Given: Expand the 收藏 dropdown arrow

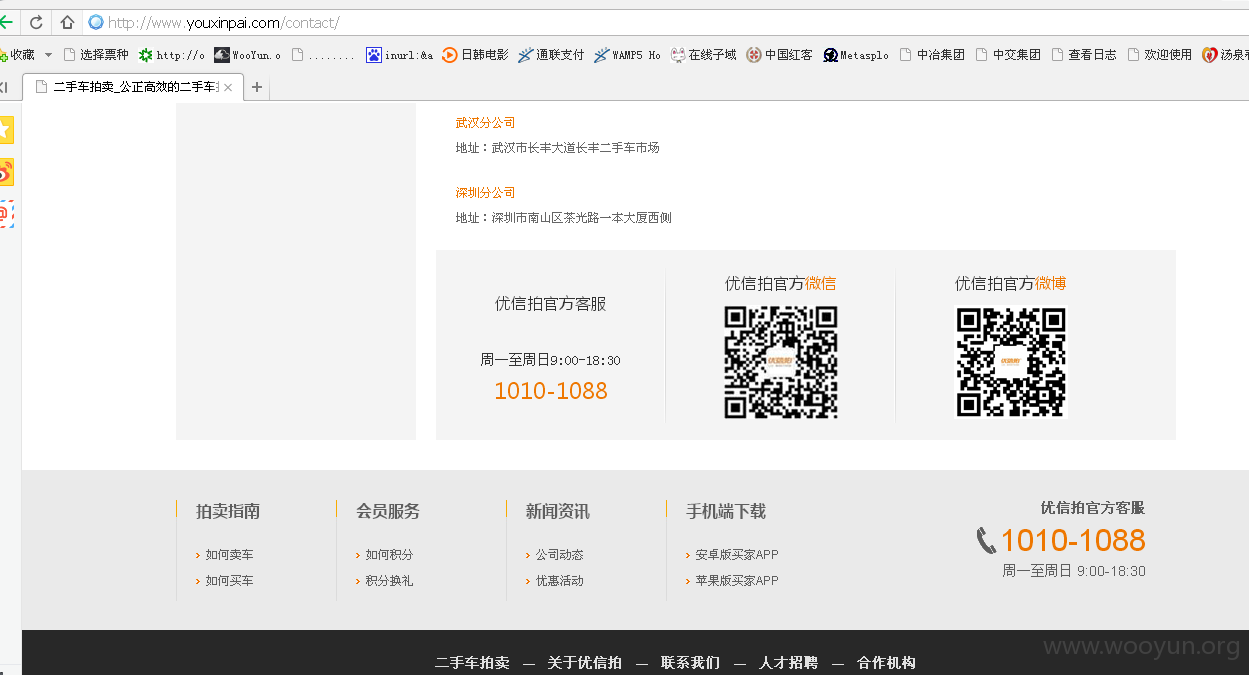Looking at the screenshot, I should click(48, 55).
